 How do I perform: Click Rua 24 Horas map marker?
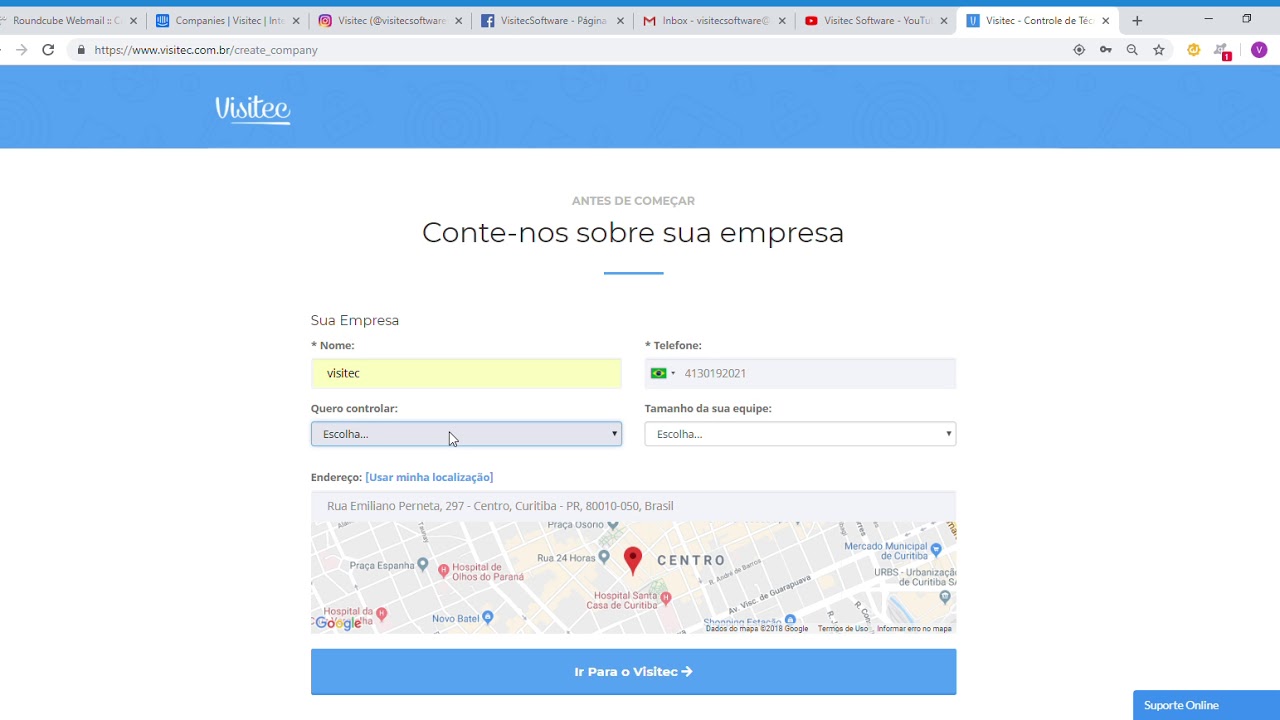point(604,558)
